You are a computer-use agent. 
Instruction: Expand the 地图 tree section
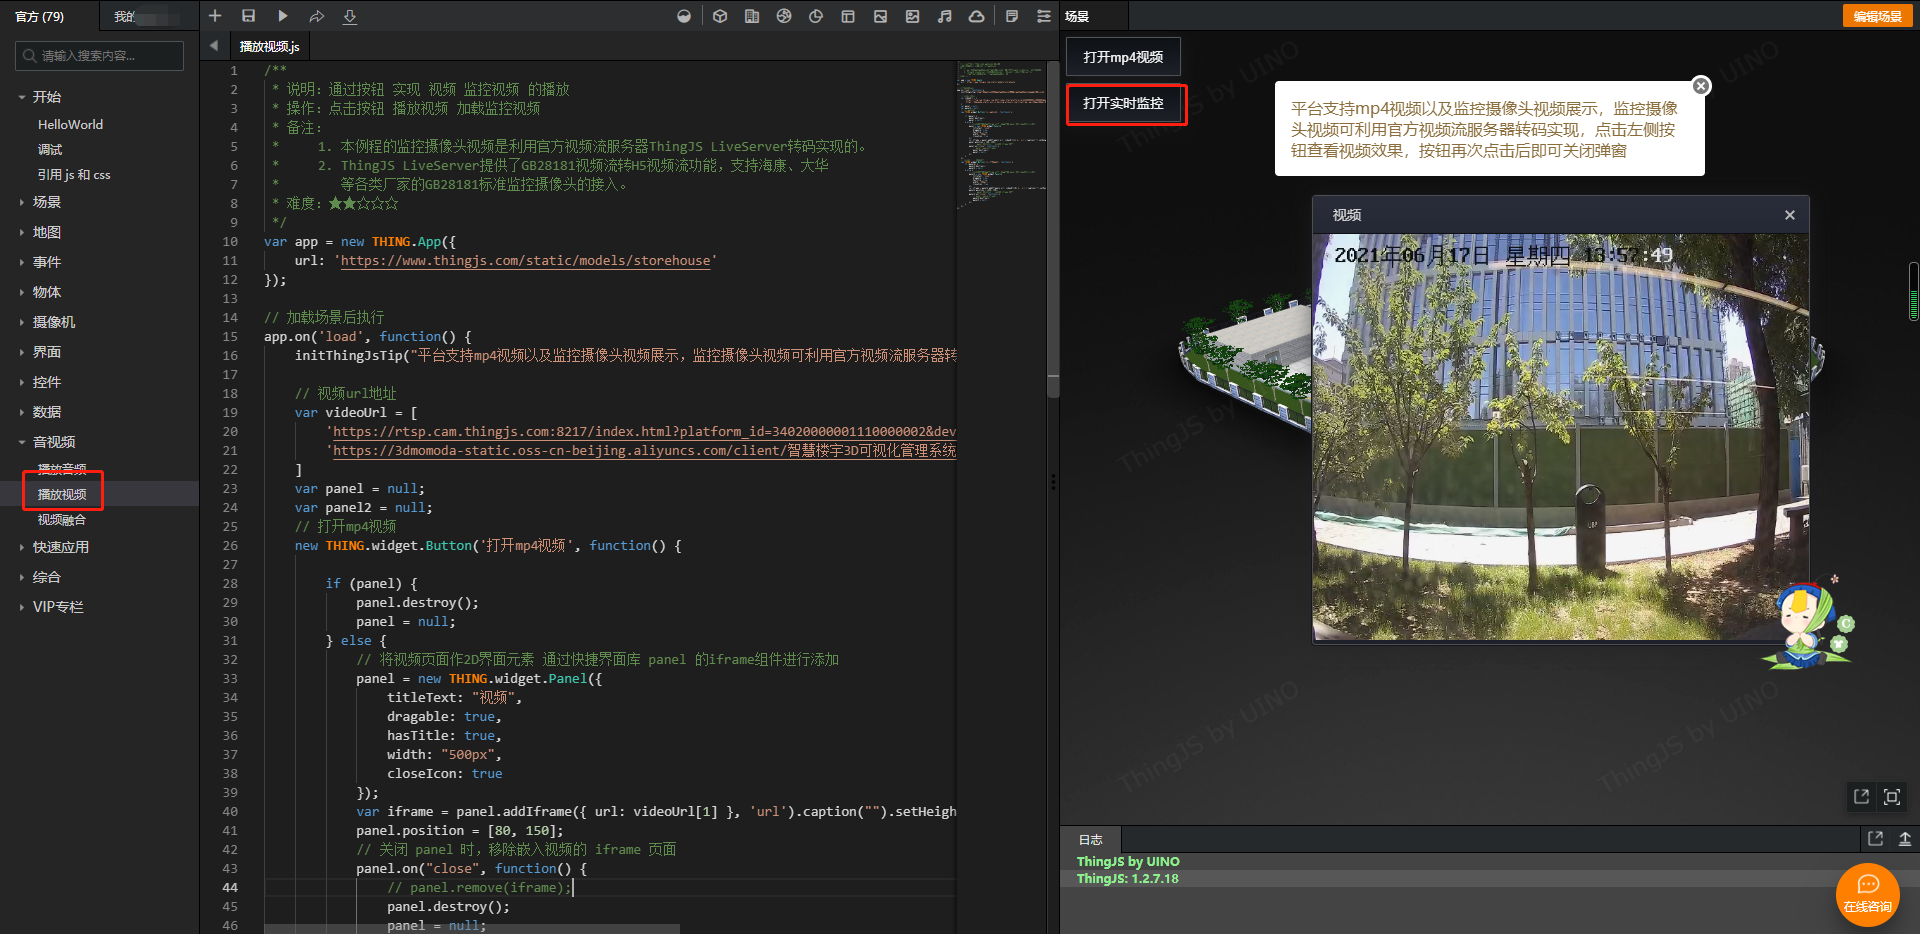(47, 232)
